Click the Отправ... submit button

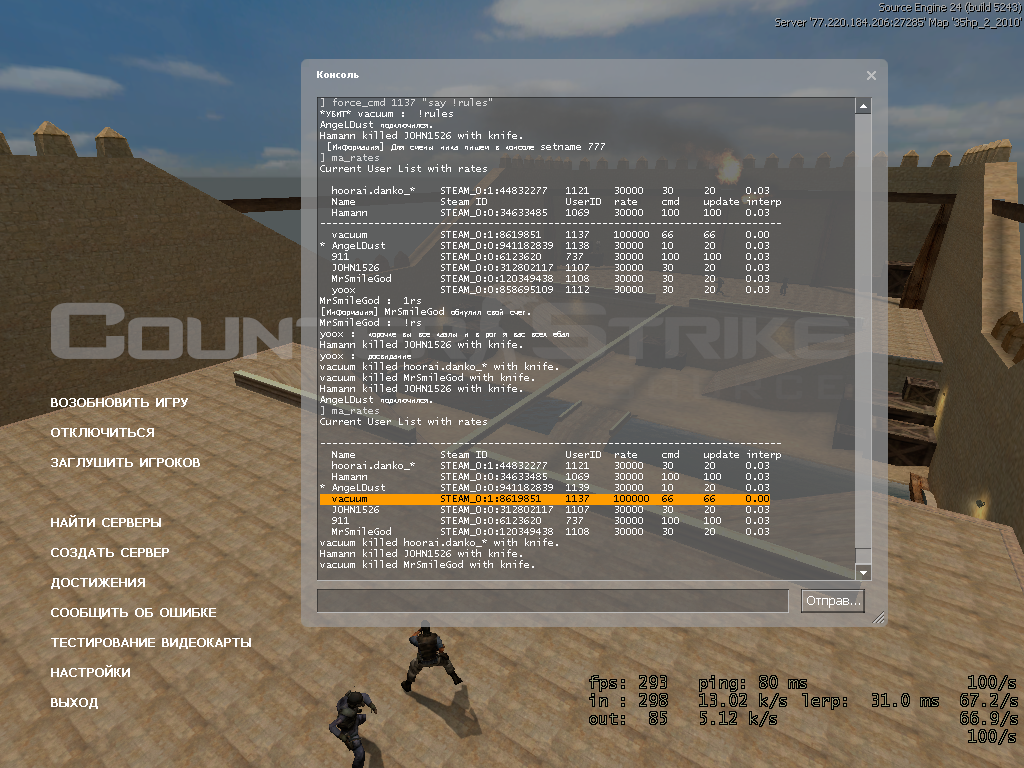pyautogui.click(x=833, y=601)
